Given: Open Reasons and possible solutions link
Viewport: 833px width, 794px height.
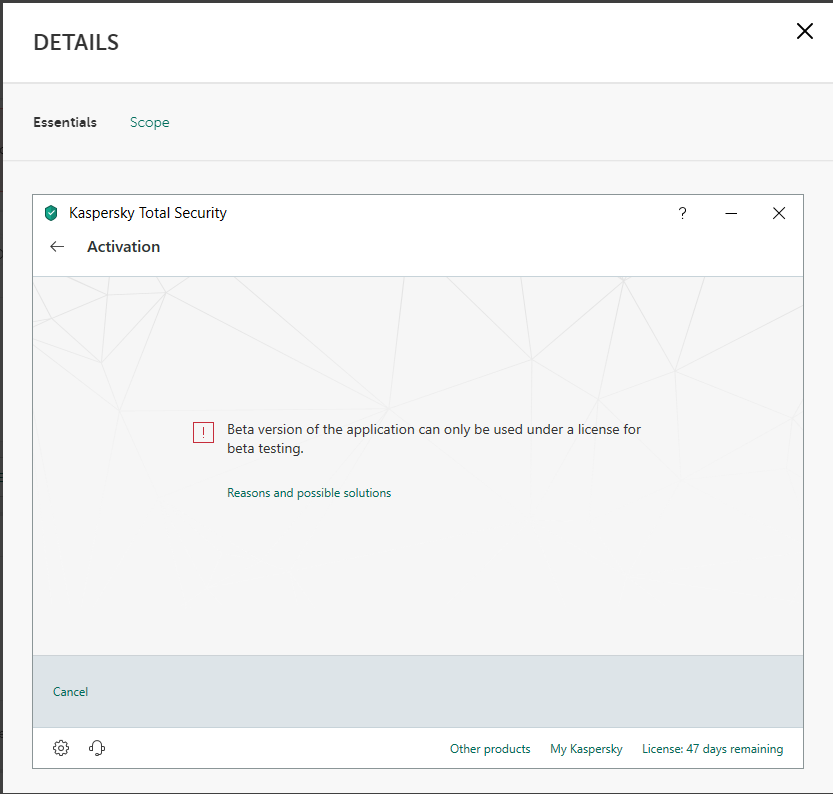Looking at the screenshot, I should click(x=309, y=493).
